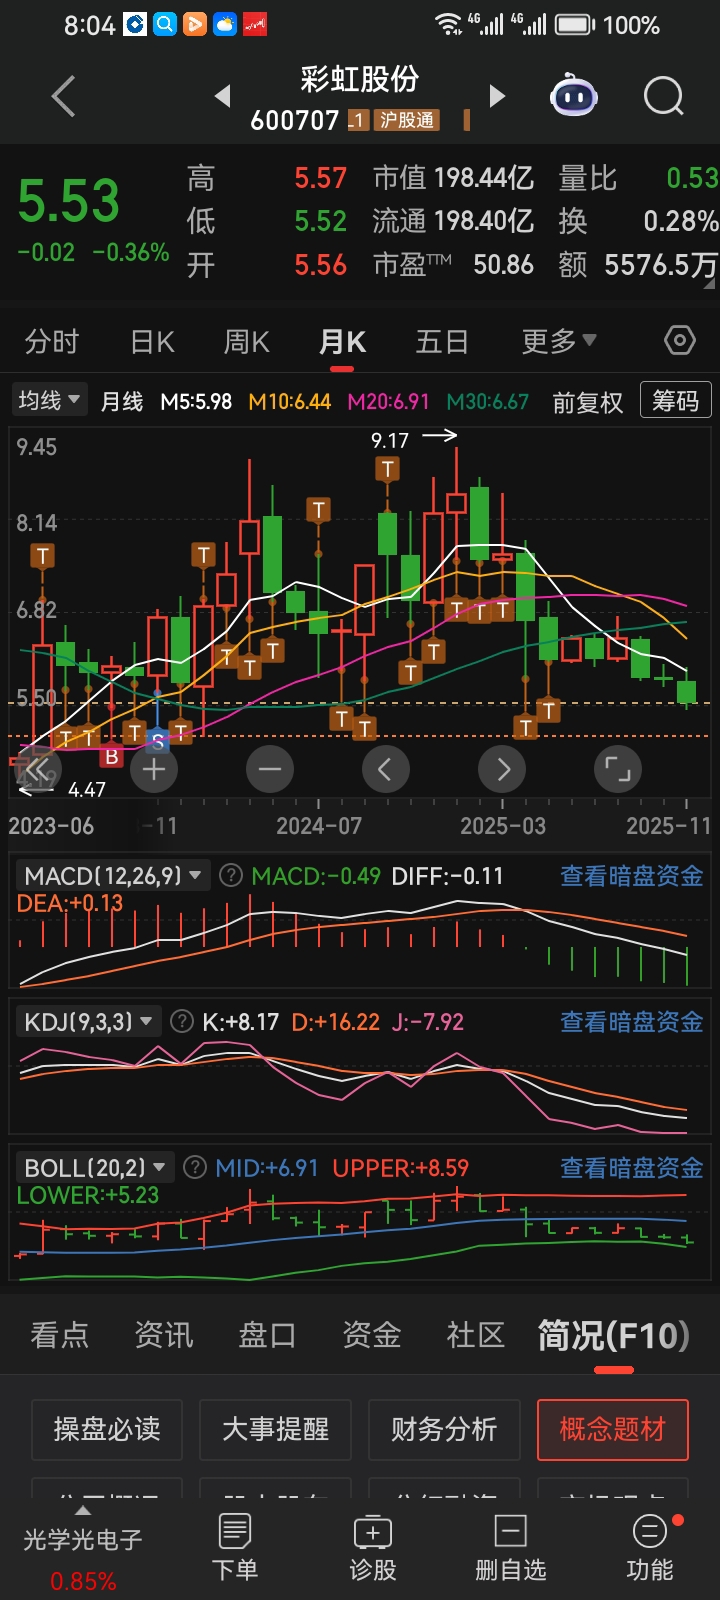
Task: Tap the red B buy marker
Action: tap(111, 757)
